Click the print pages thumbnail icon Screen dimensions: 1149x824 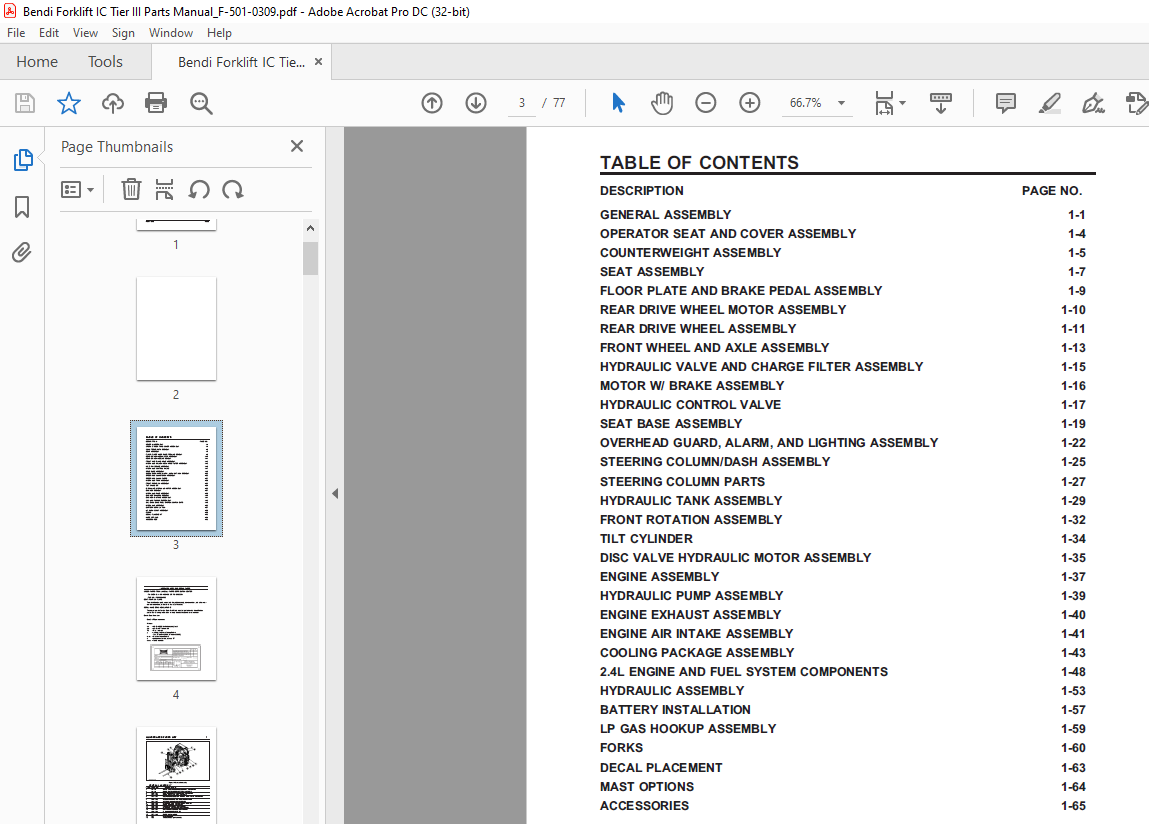165,190
